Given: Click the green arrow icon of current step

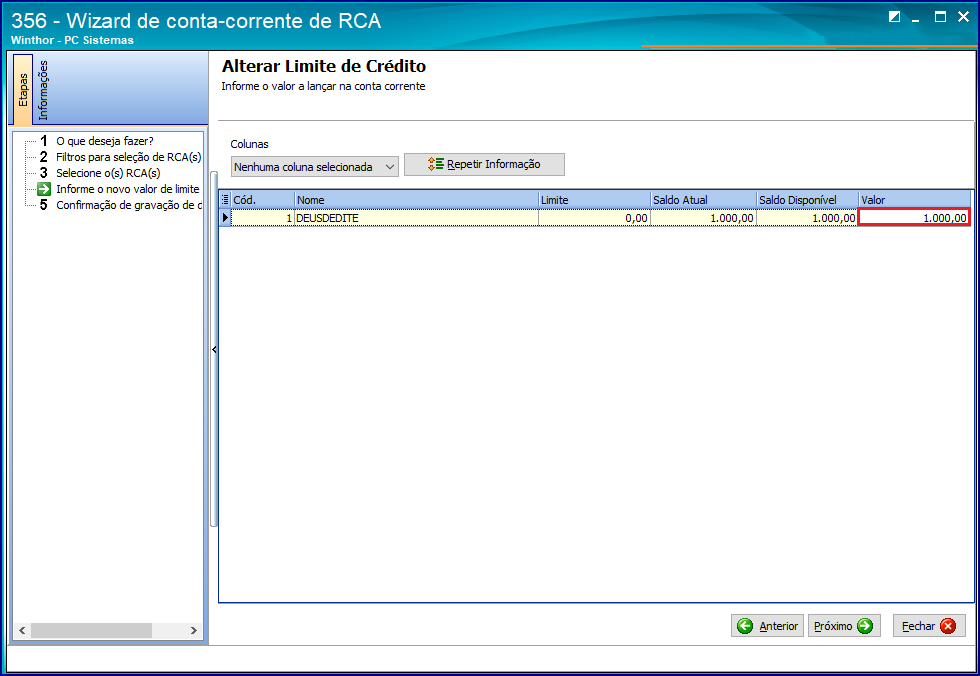Looking at the screenshot, I should point(44,189).
